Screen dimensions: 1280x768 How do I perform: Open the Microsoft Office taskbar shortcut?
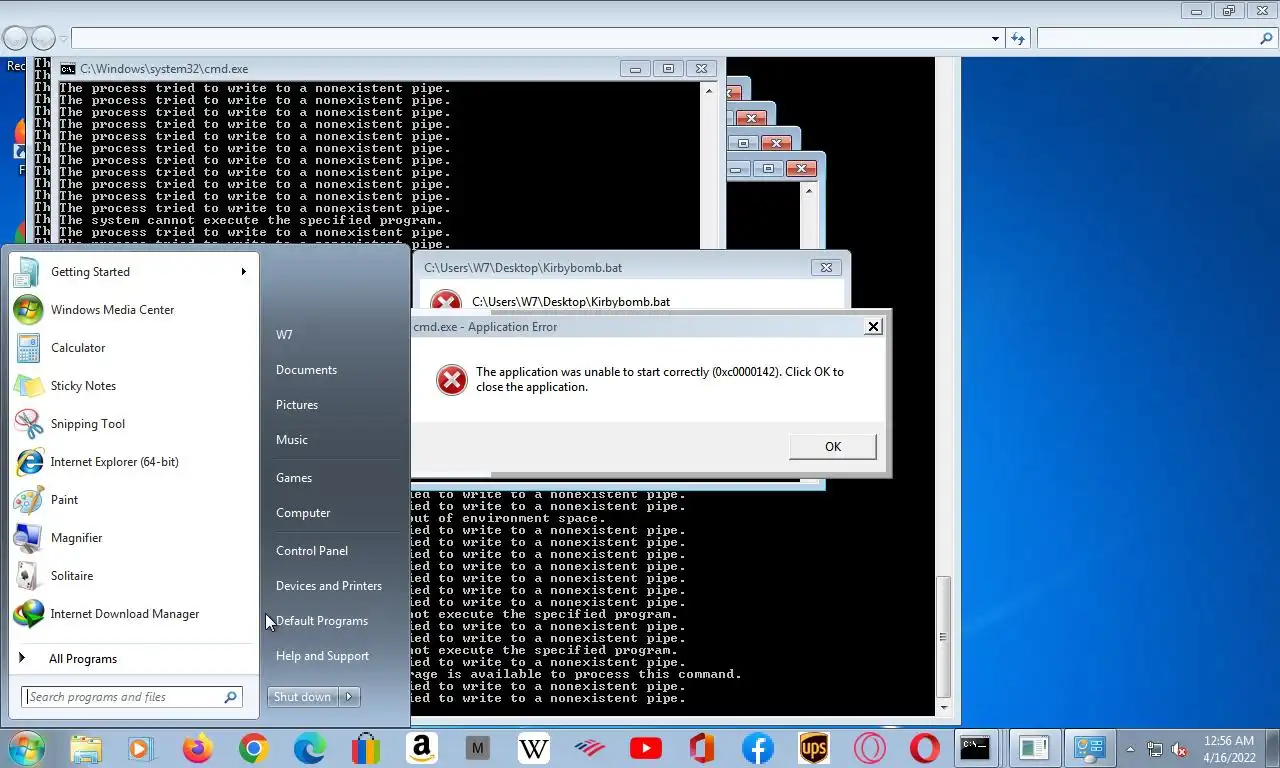[x=702, y=748]
